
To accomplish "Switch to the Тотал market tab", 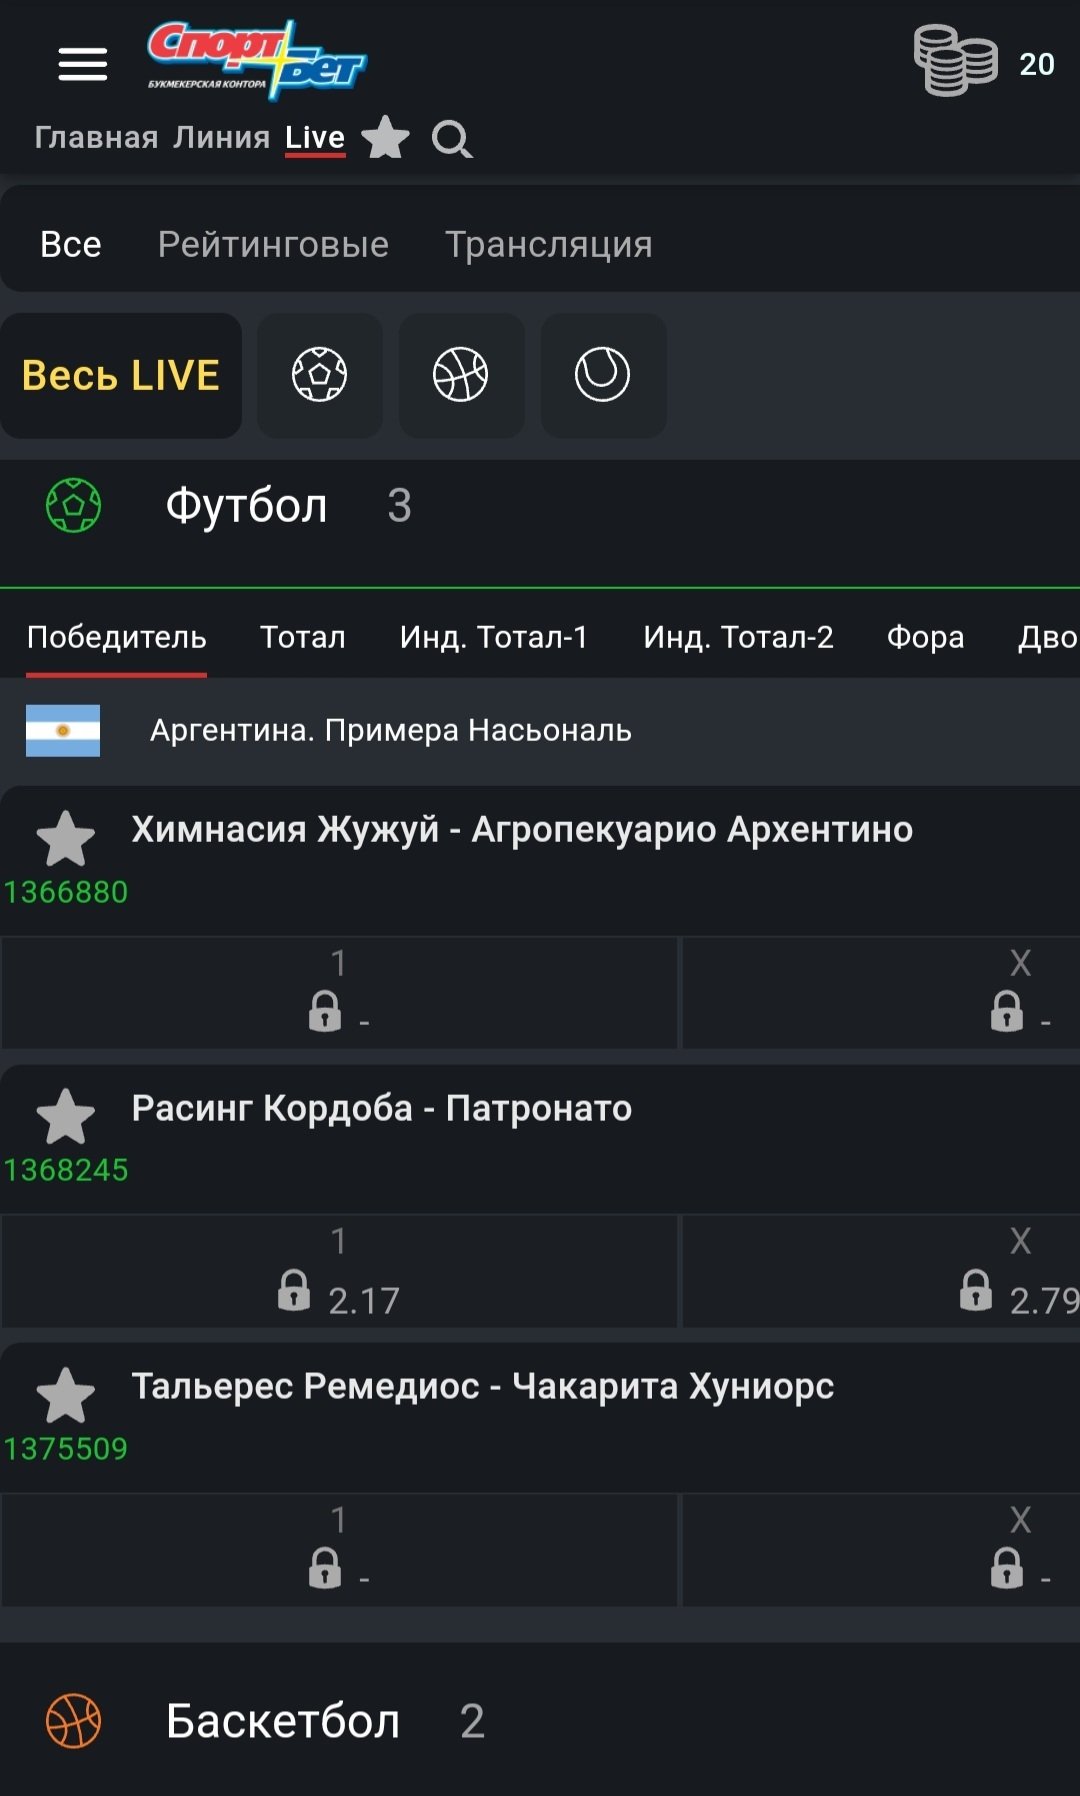I will (302, 637).
